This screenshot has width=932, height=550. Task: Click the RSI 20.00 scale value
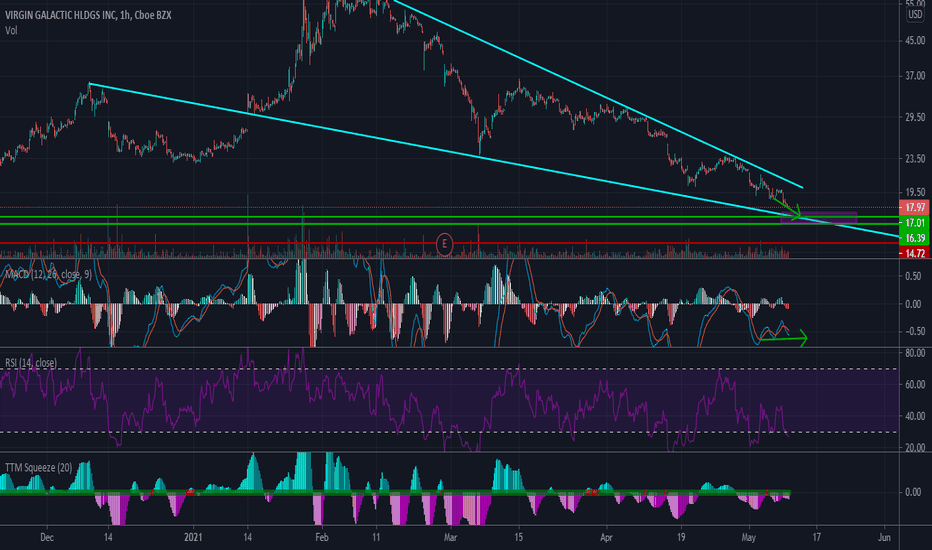915,448
